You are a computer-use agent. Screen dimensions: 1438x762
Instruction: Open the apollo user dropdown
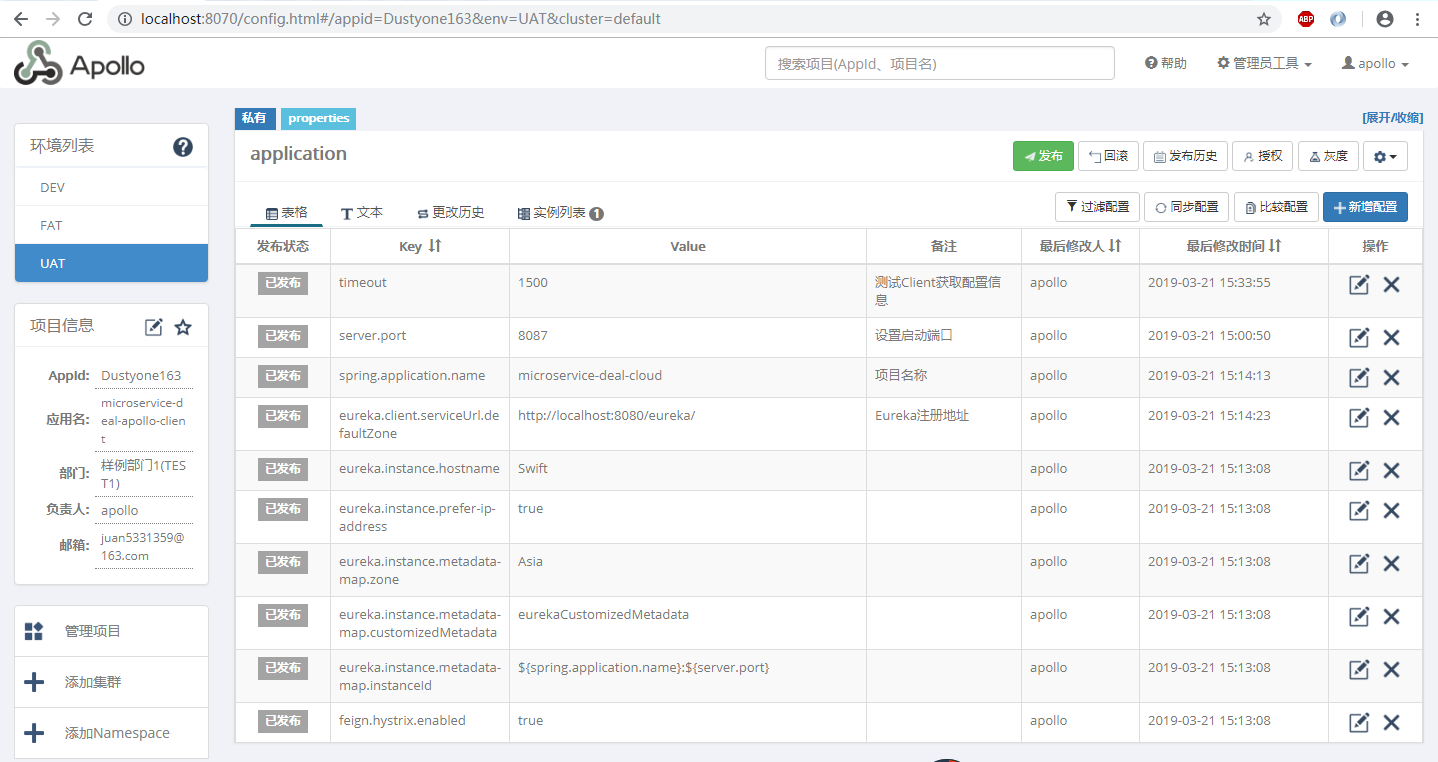[x=1375, y=63]
